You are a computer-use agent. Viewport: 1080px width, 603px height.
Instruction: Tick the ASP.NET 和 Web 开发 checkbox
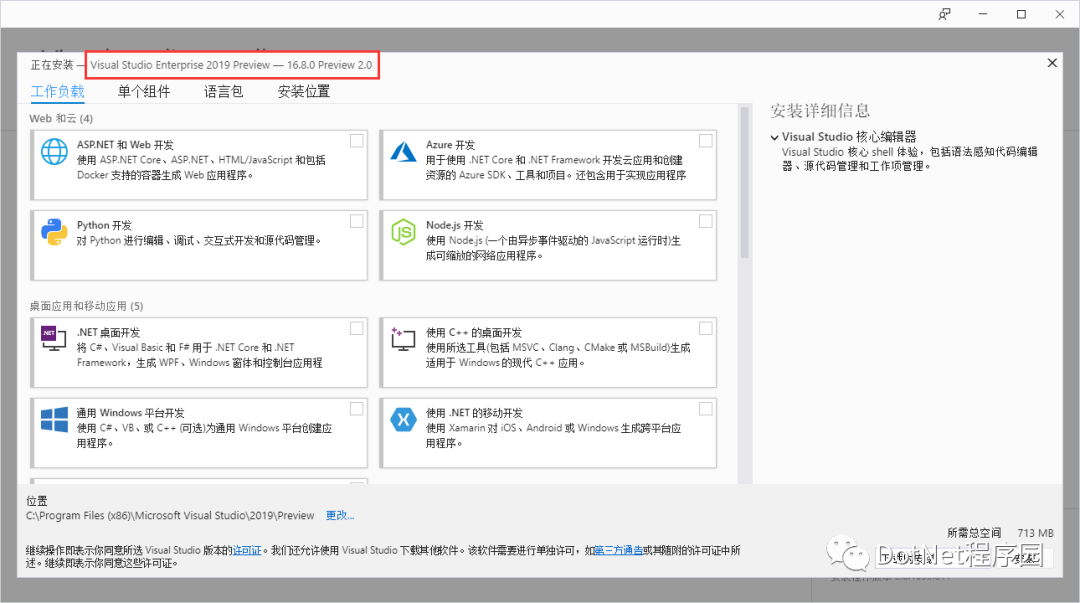pyautogui.click(x=357, y=141)
